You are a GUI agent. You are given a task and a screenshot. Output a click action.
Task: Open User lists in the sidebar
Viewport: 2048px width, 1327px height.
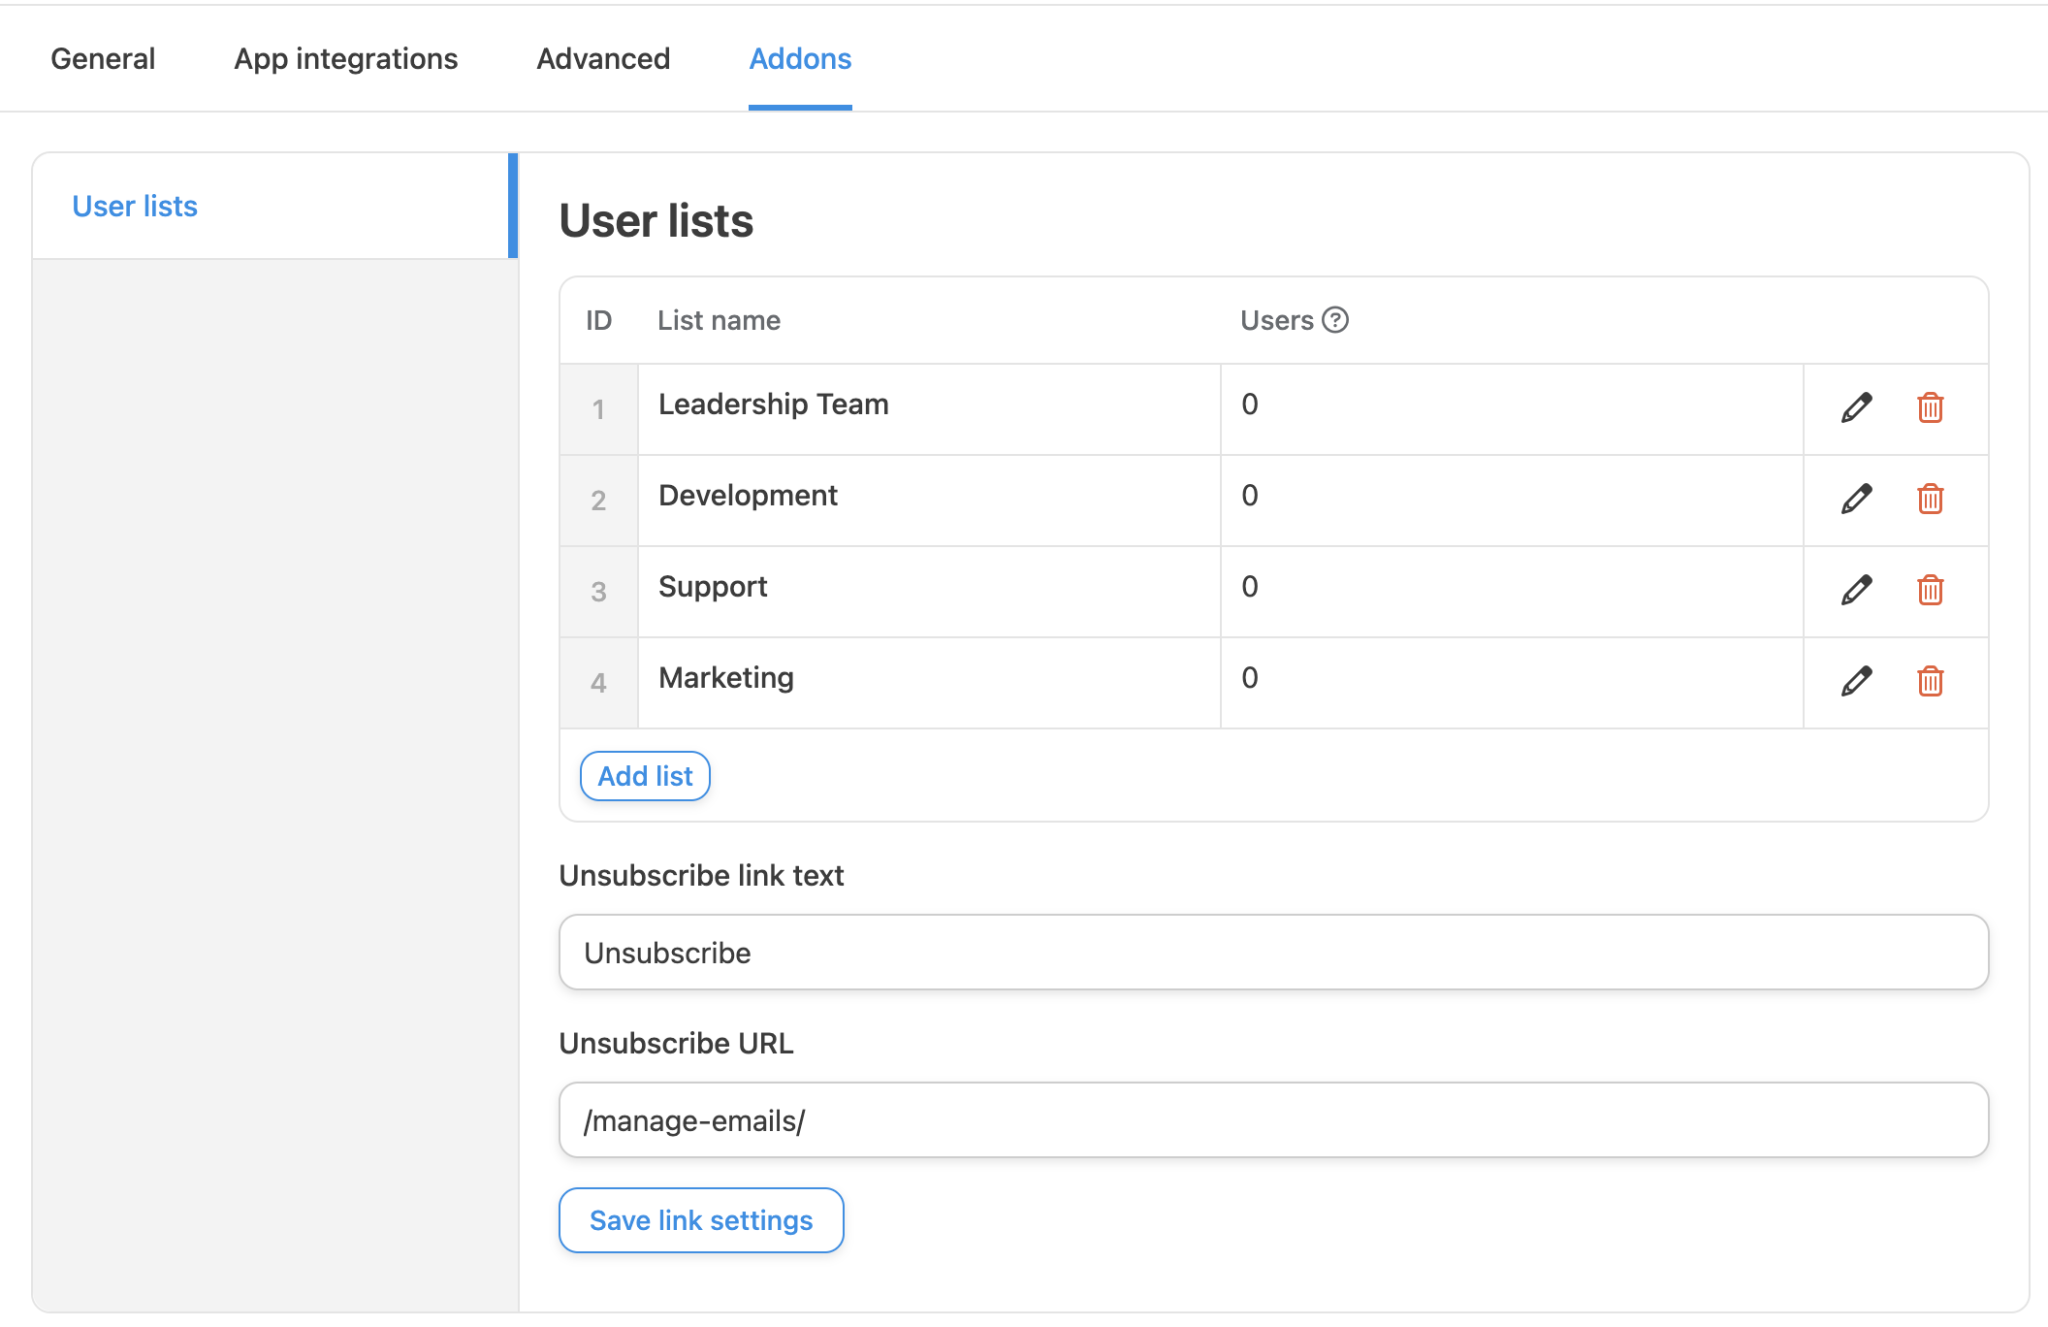pyautogui.click(x=134, y=205)
